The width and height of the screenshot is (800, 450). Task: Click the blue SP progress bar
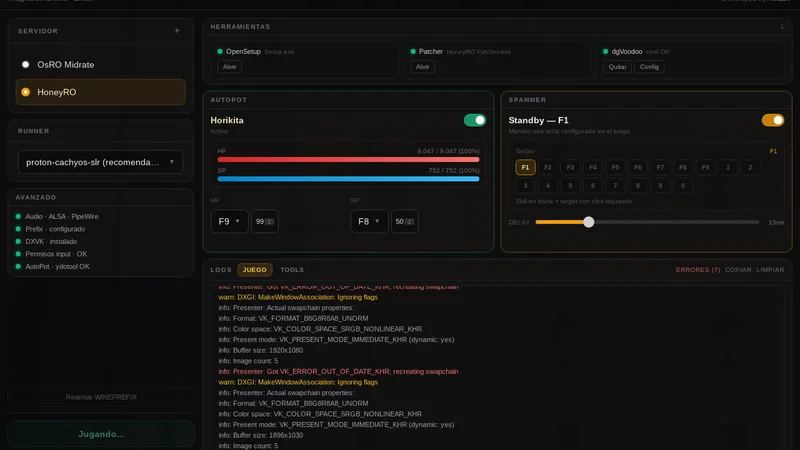348,179
